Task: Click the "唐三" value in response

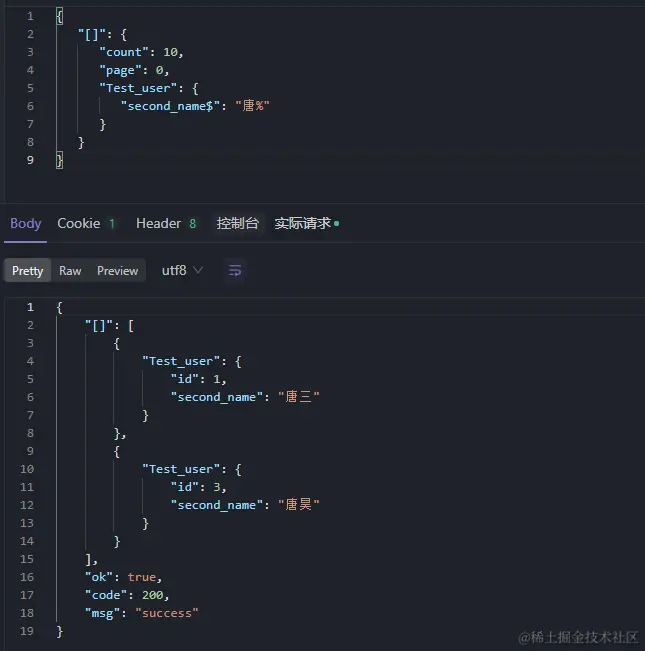Action: pyautogui.click(x=299, y=397)
